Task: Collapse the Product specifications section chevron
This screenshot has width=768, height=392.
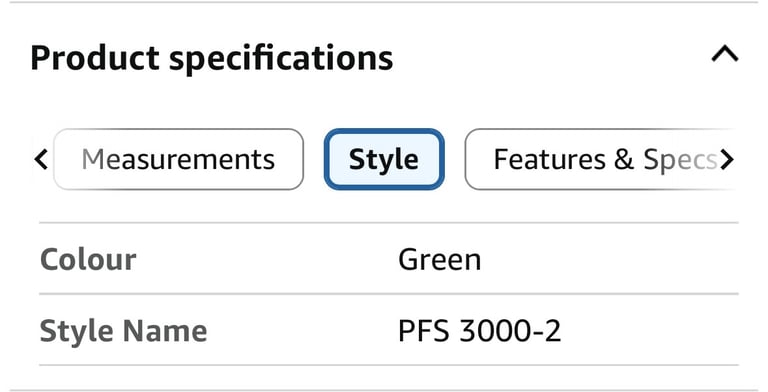Action: click(x=725, y=54)
